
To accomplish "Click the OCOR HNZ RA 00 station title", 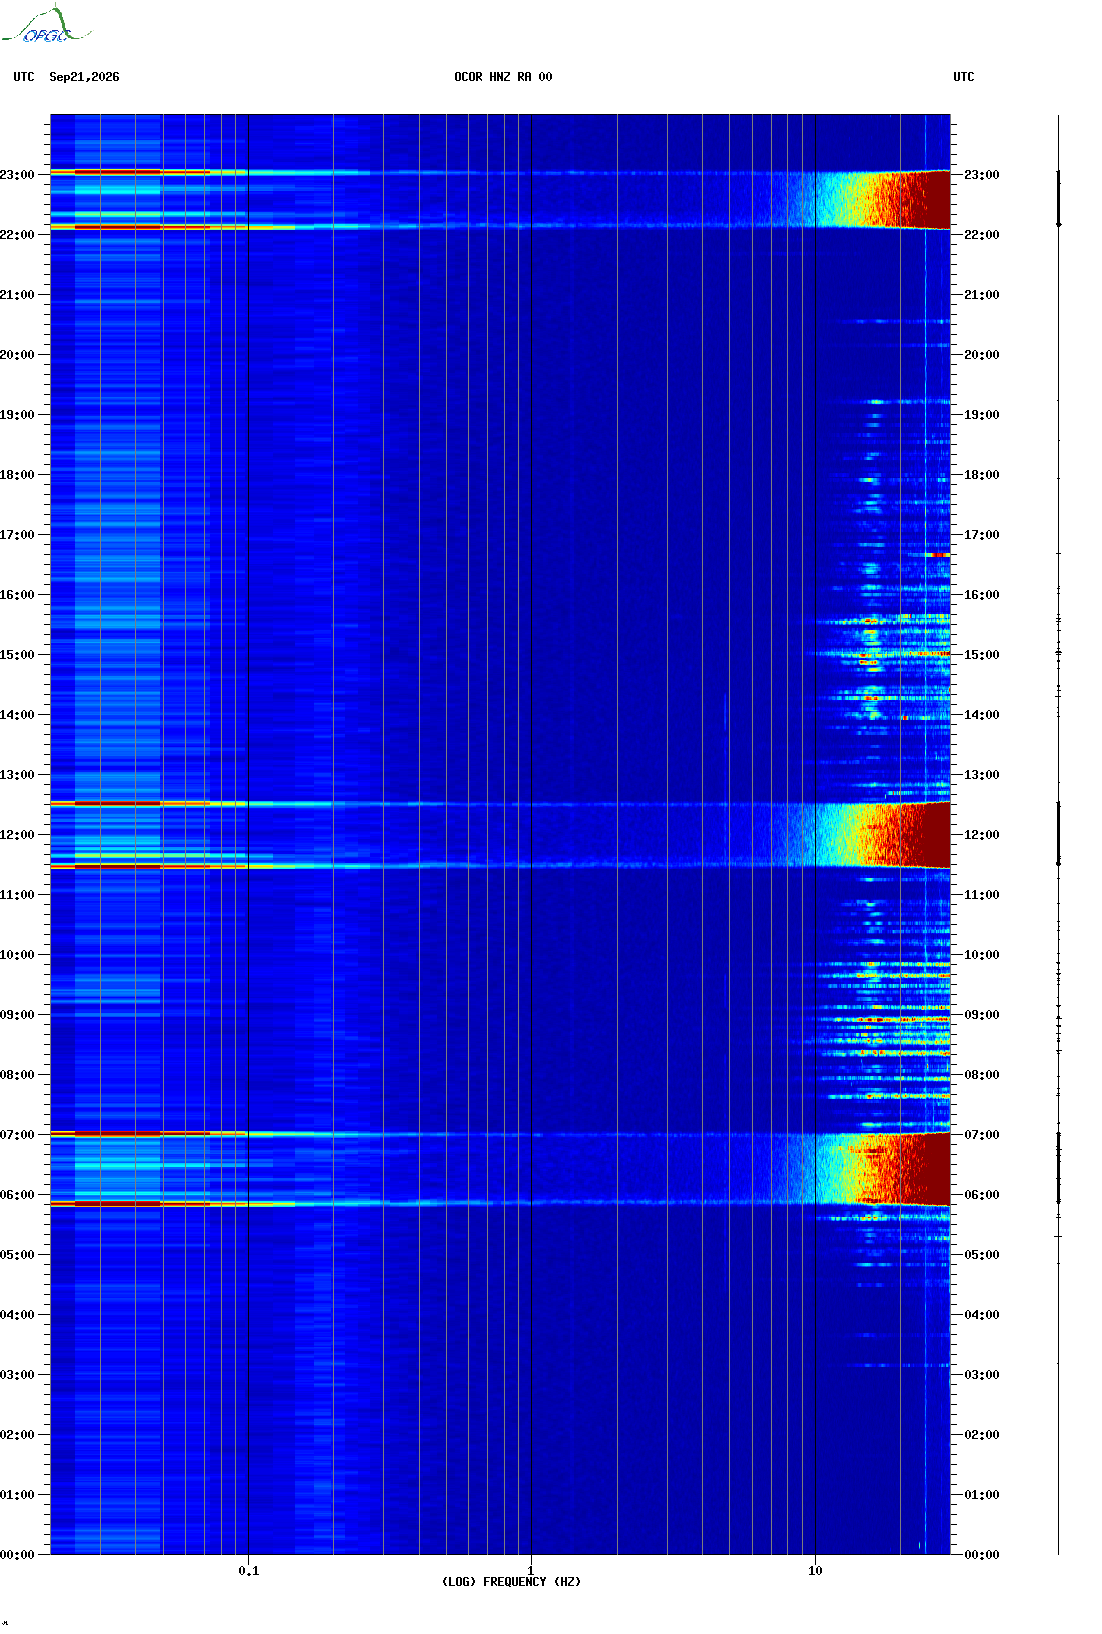I will point(503,77).
